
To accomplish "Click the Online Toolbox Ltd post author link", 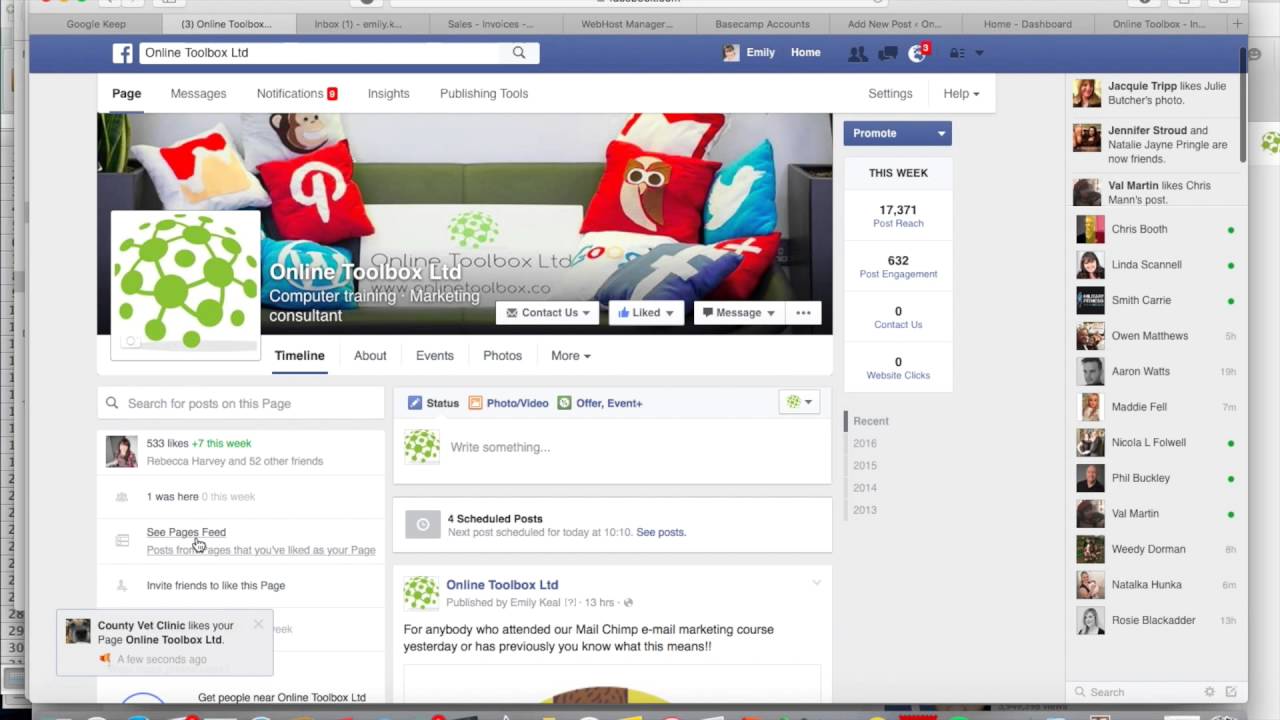I will pos(502,585).
